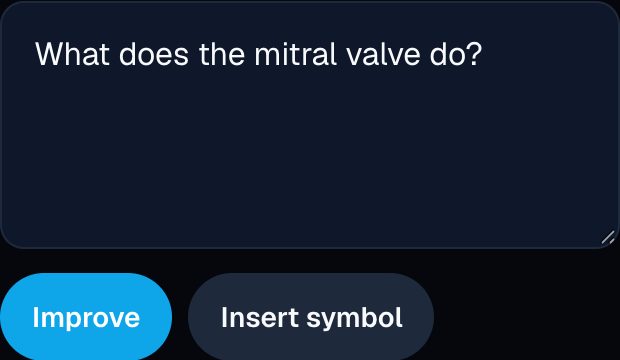This screenshot has width=620, height=360.
Task: Place cursor in the word "mitral"
Action: point(295,54)
